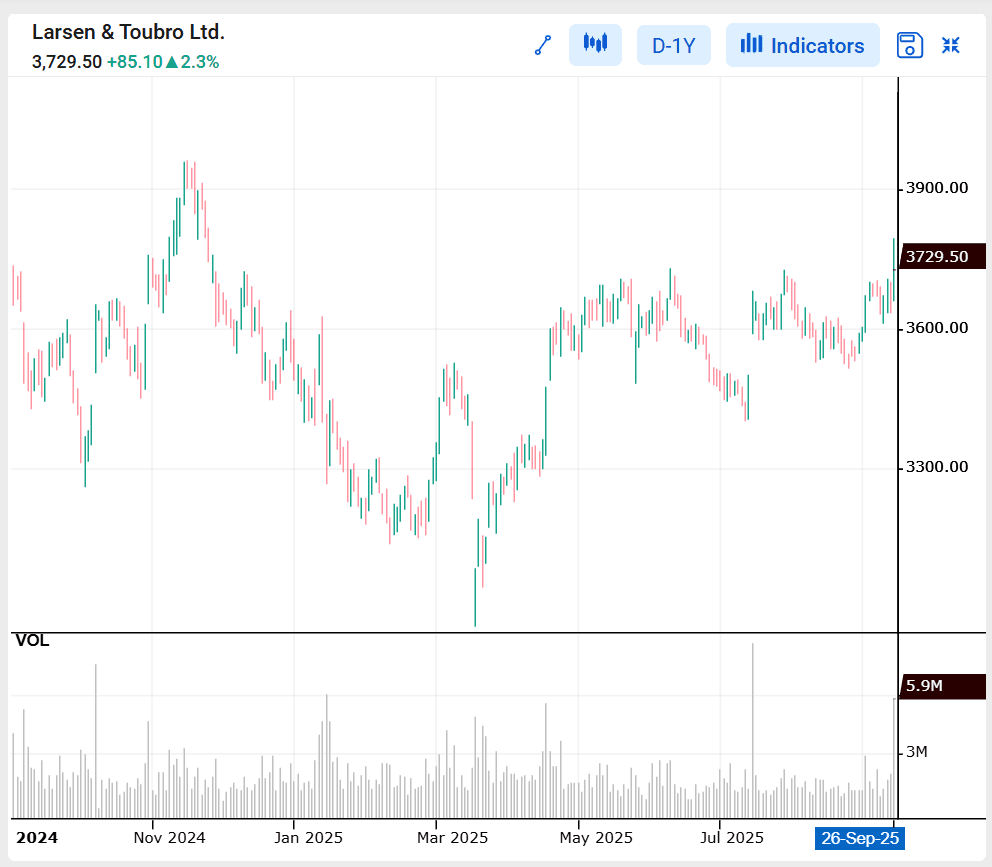Click the save chart icon
992x867 pixels.
(910, 46)
